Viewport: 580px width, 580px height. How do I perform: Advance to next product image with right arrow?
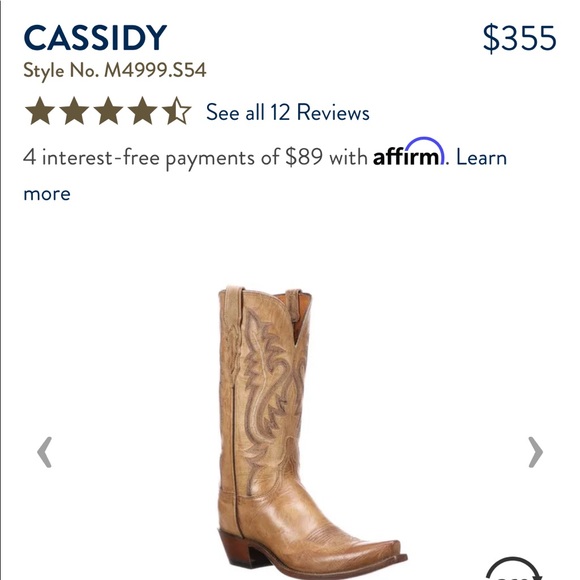[535, 452]
